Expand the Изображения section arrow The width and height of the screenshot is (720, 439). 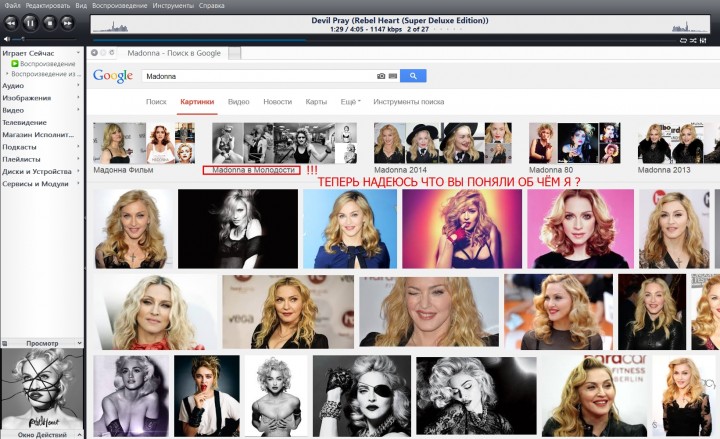(79, 98)
